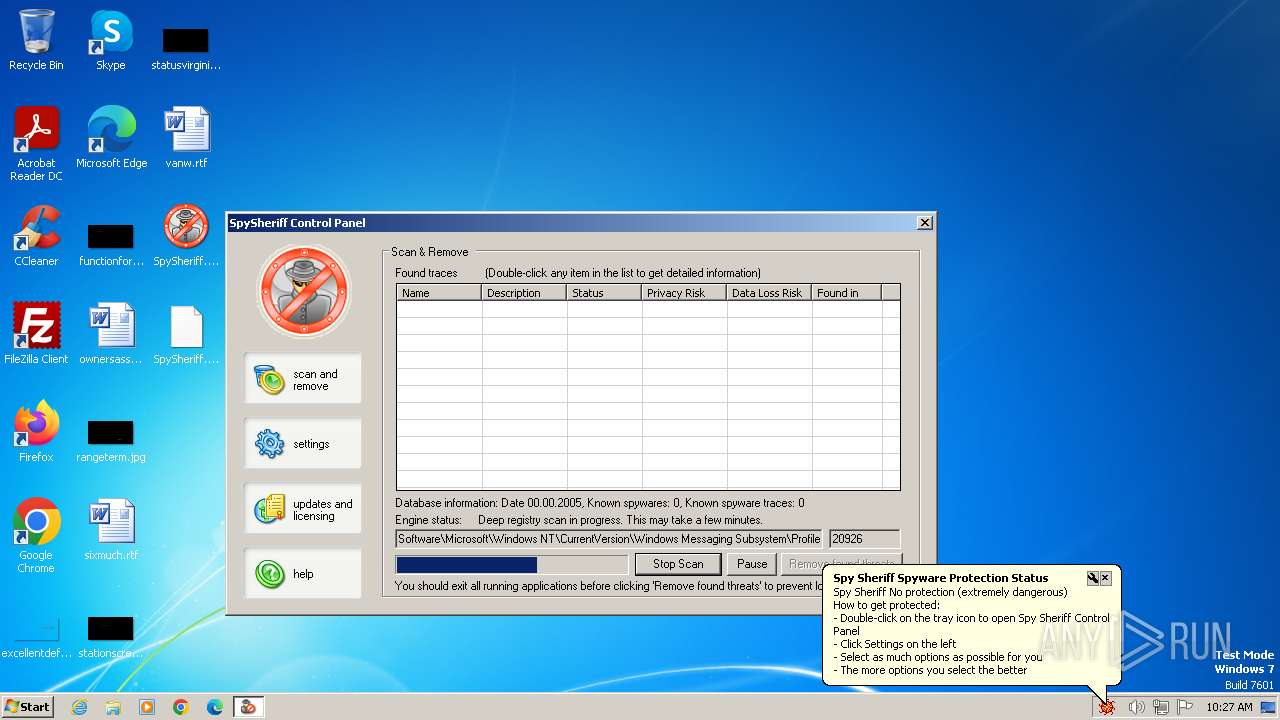Pause the scan

click(752, 564)
